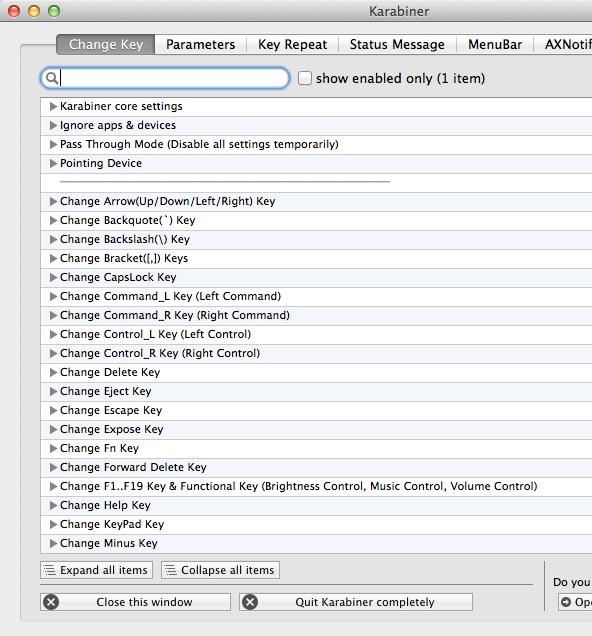The image size is (592, 636).
Task: Expand Change Expose Key triangle
Action: tap(53, 429)
